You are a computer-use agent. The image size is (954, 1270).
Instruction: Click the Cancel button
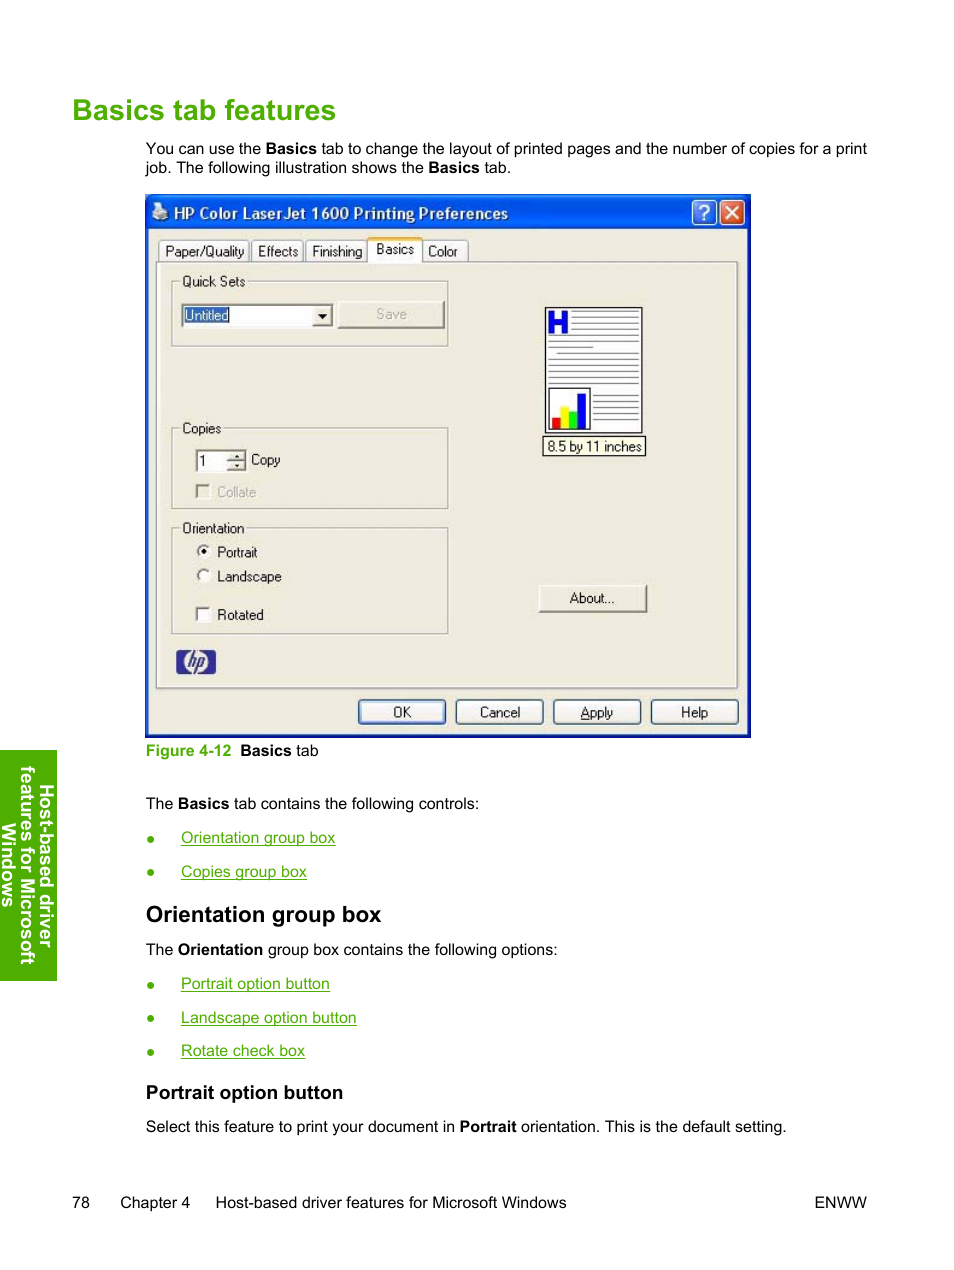click(x=500, y=712)
